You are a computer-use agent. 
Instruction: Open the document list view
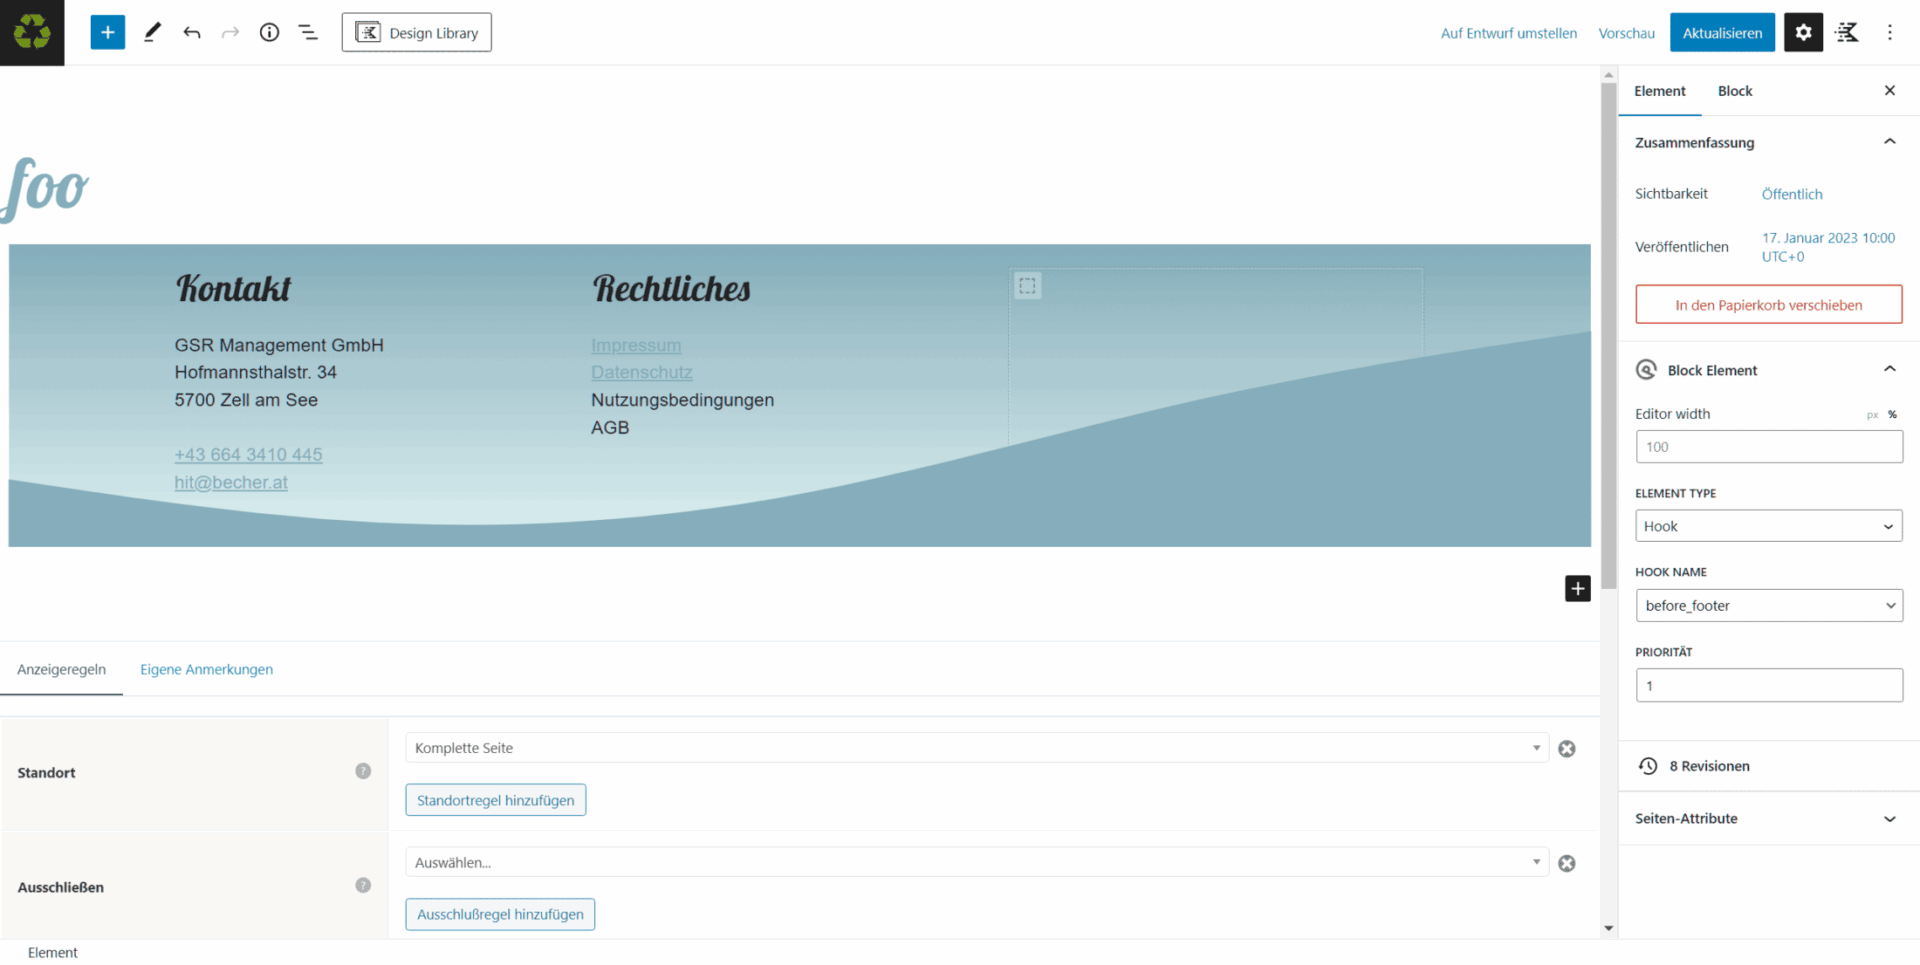point(308,32)
